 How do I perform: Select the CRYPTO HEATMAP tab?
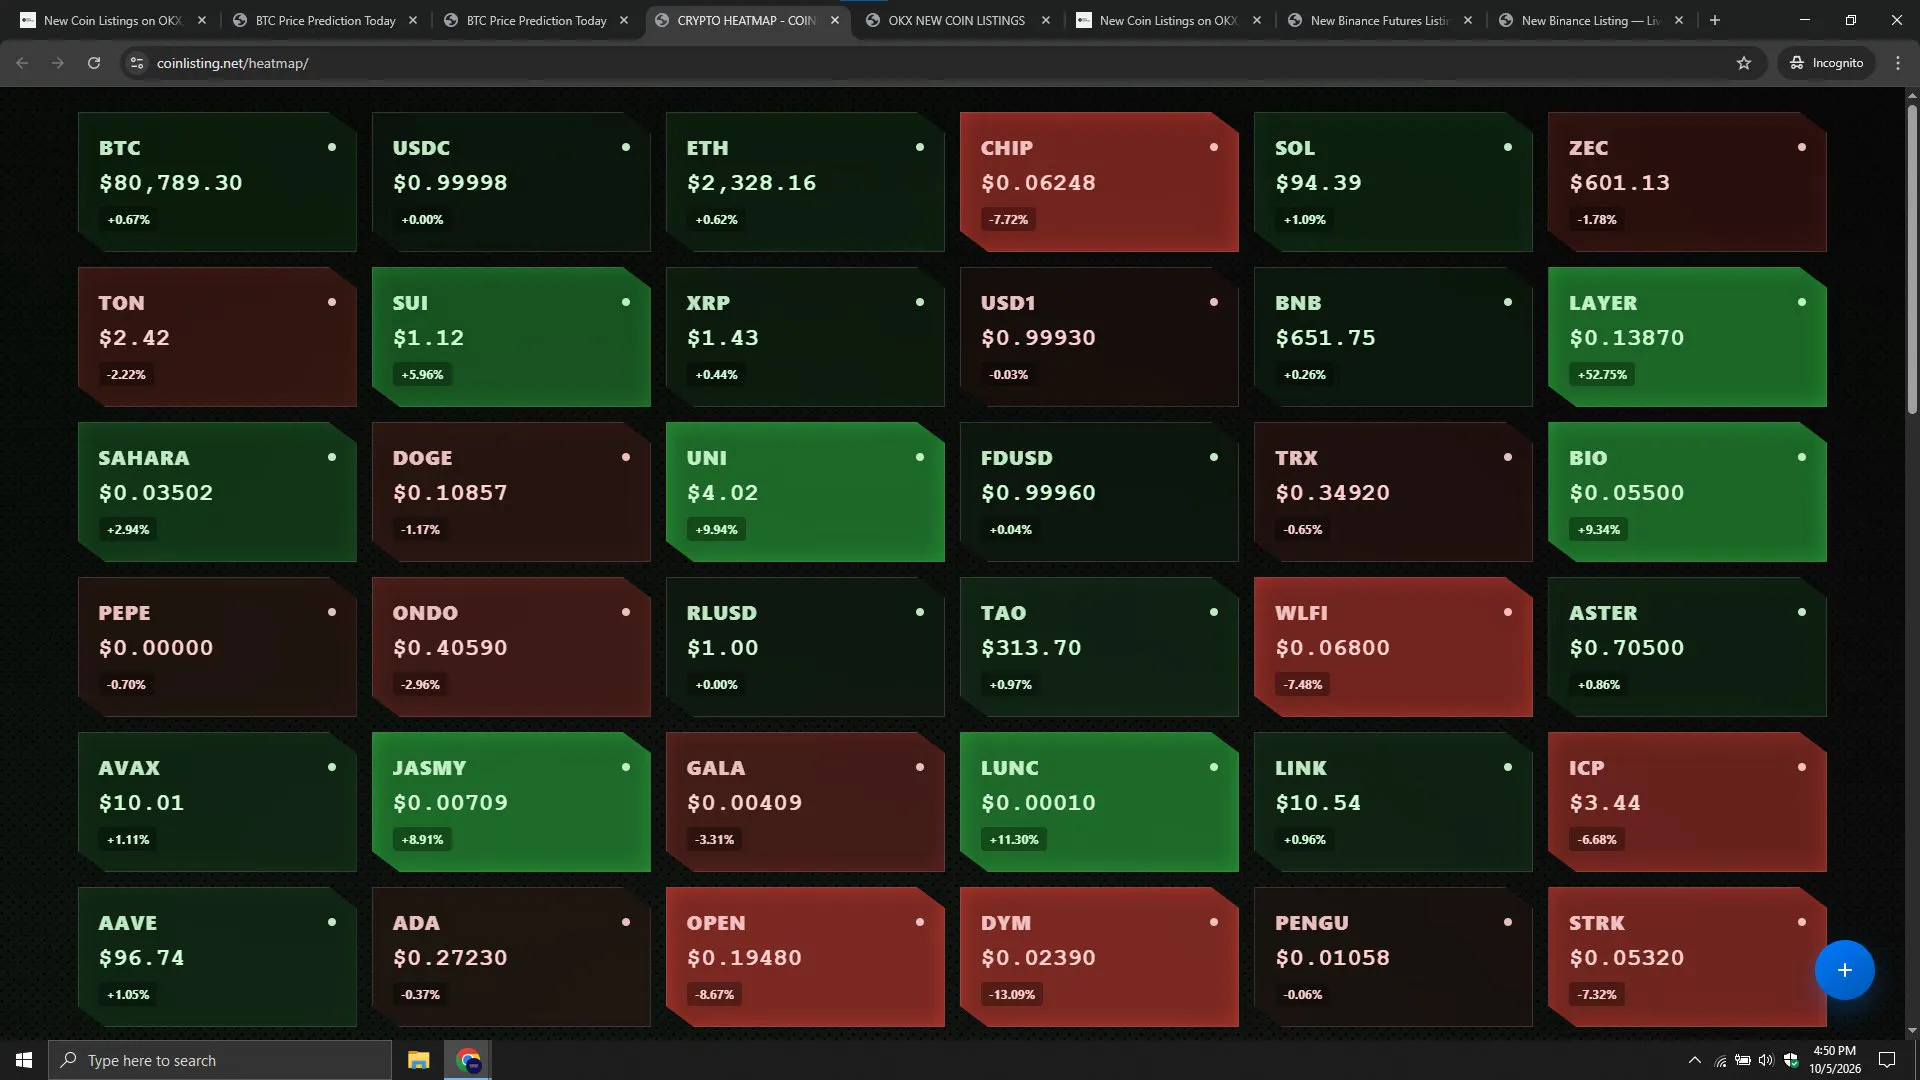pyautogui.click(x=745, y=20)
